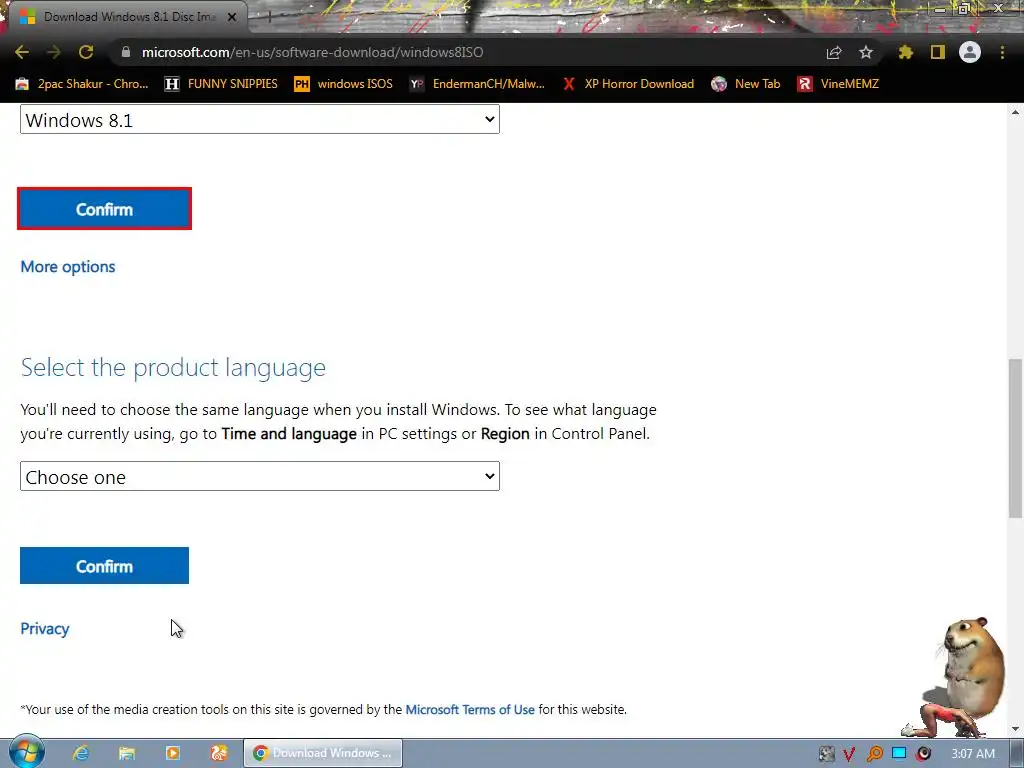Bookmark this page with the star icon
Viewport: 1024px width, 768px height.
point(866,52)
